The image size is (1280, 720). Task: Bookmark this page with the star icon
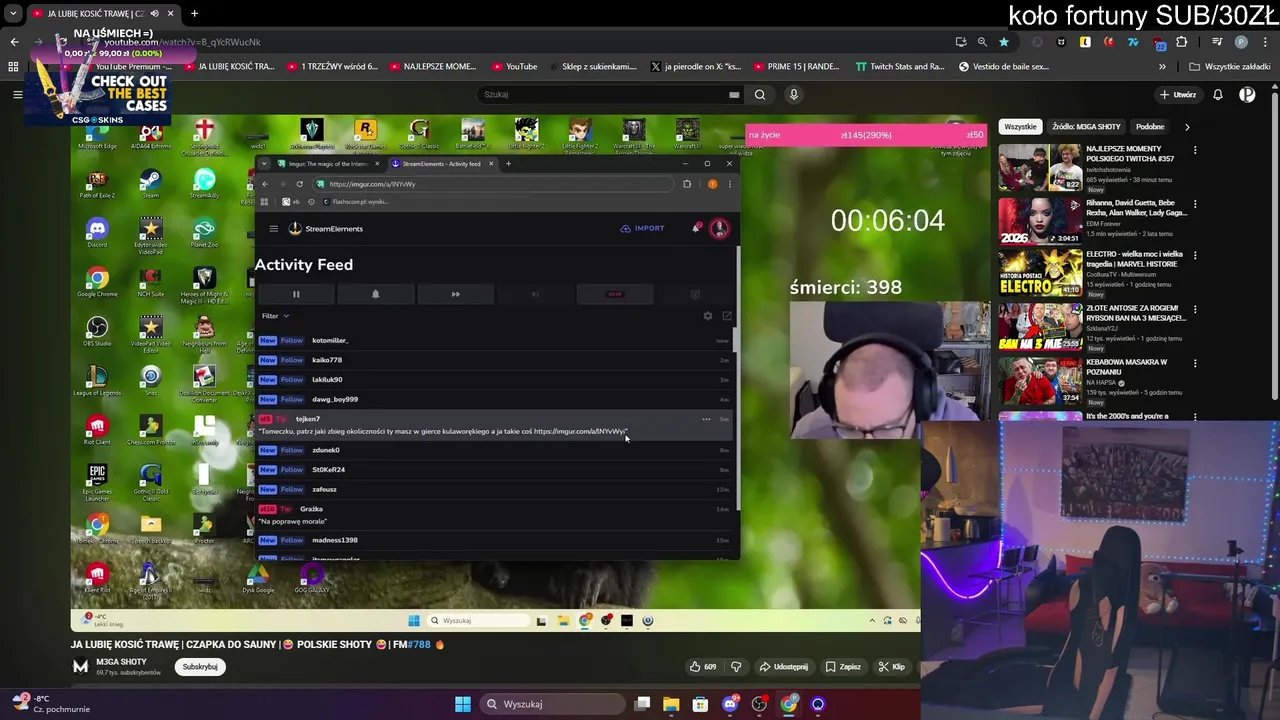(x=1004, y=42)
